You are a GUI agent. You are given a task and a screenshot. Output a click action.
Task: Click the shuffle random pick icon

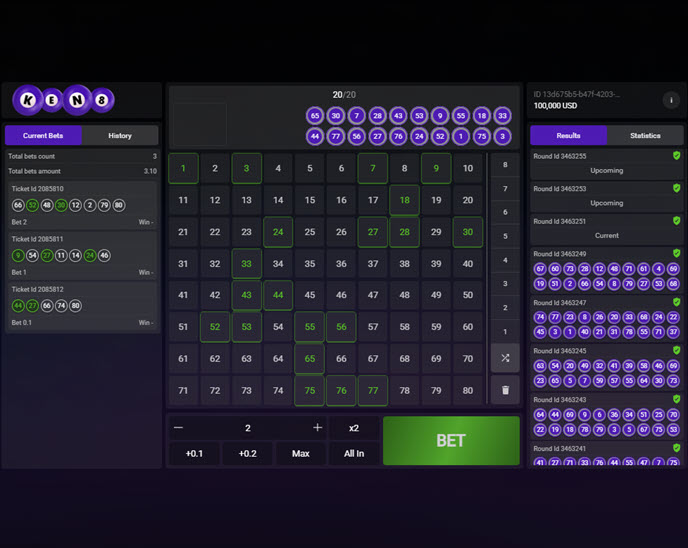click(505, 358)
